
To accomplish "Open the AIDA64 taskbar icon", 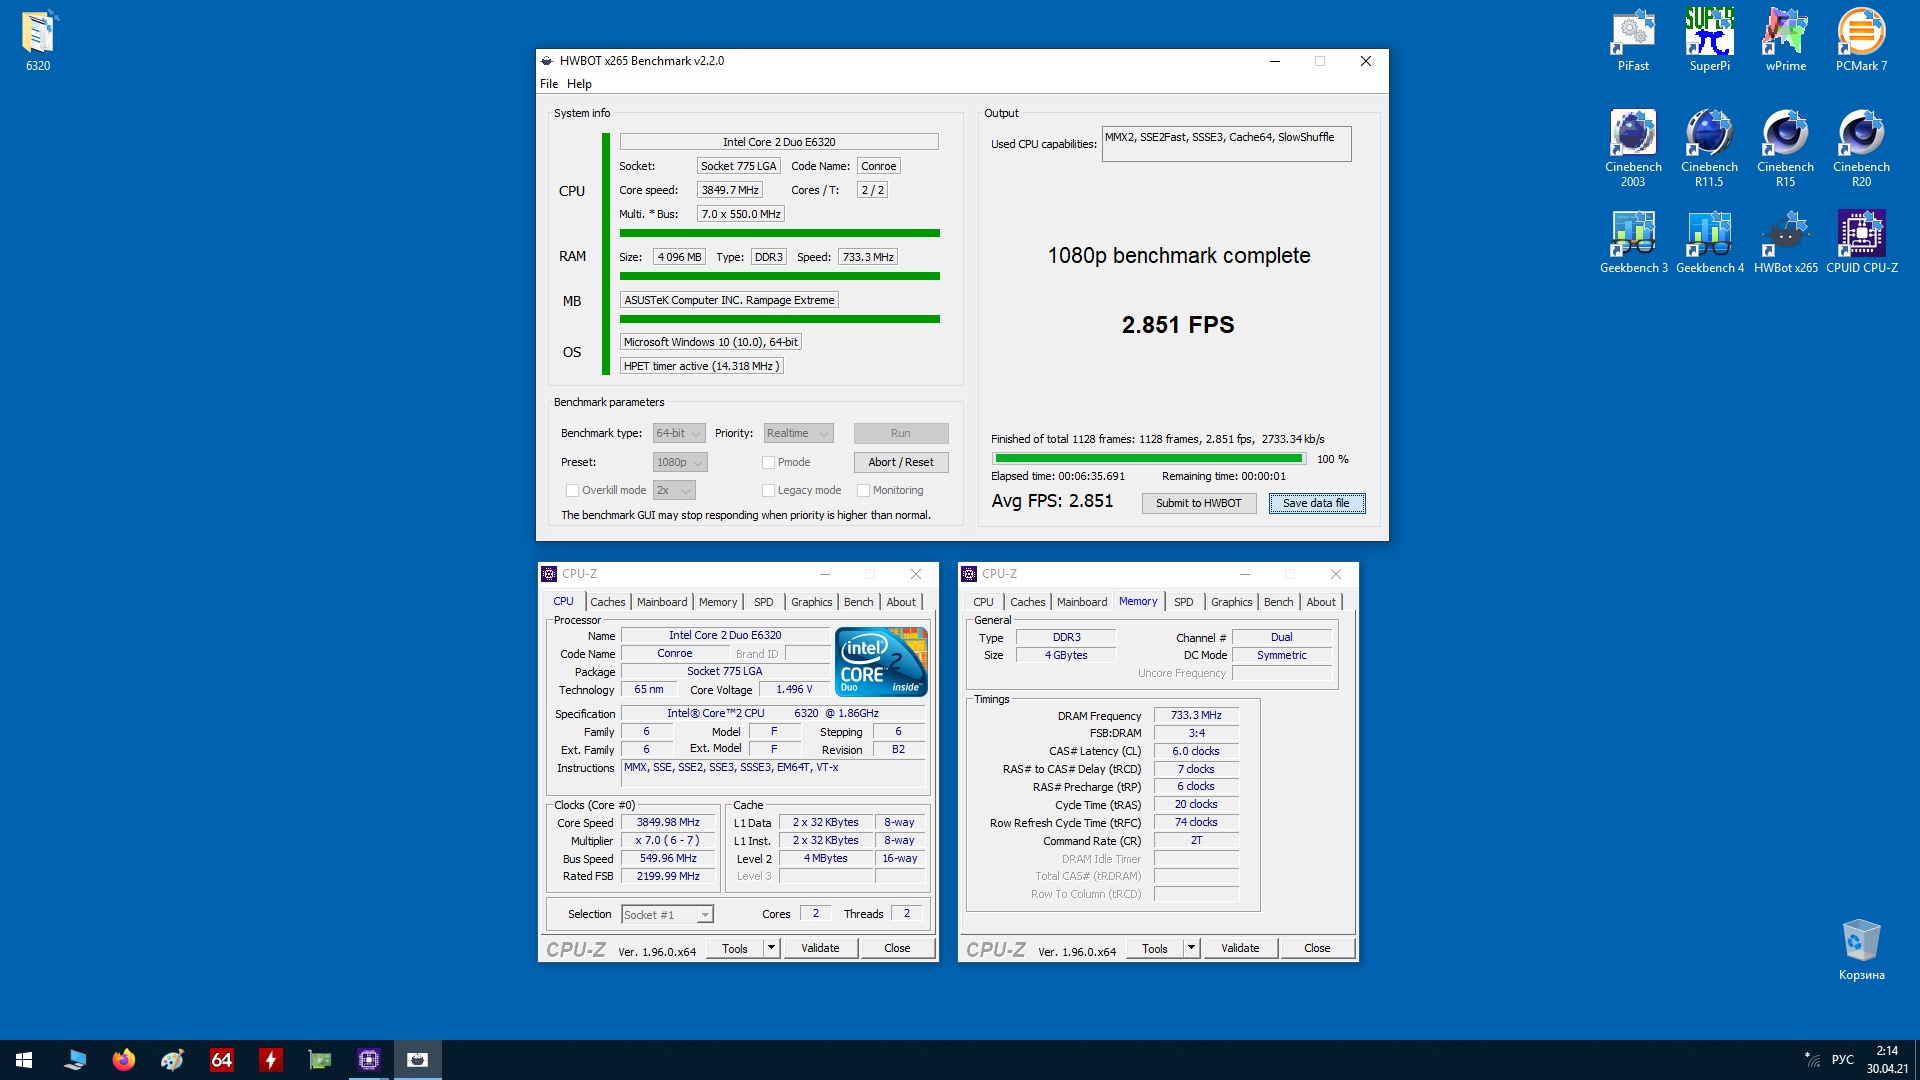I will [222, 1060].
